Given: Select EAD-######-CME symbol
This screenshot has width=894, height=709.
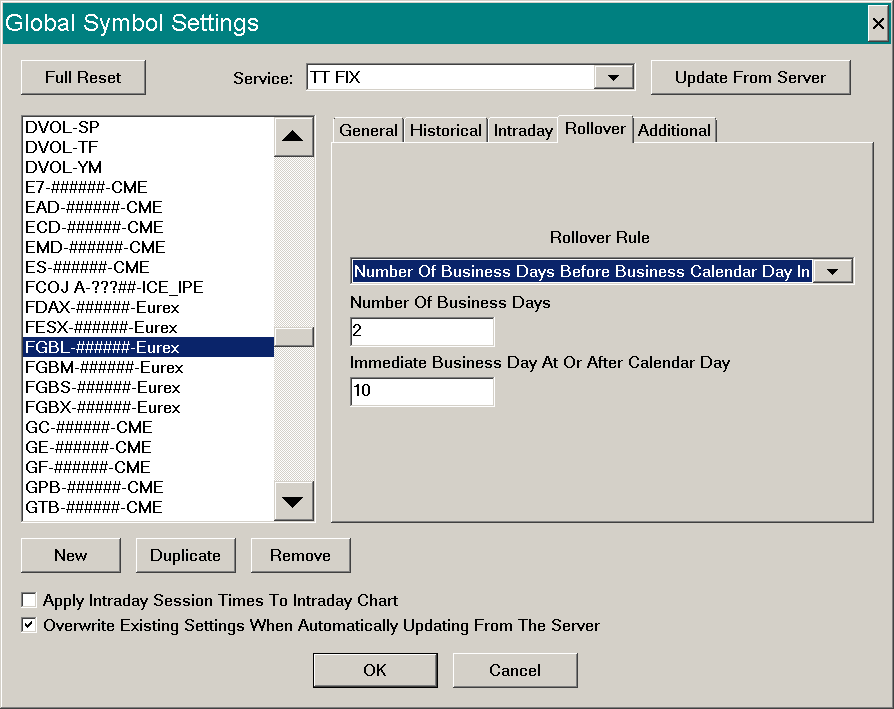Looking at the screenshot, I should click(148, 207).
